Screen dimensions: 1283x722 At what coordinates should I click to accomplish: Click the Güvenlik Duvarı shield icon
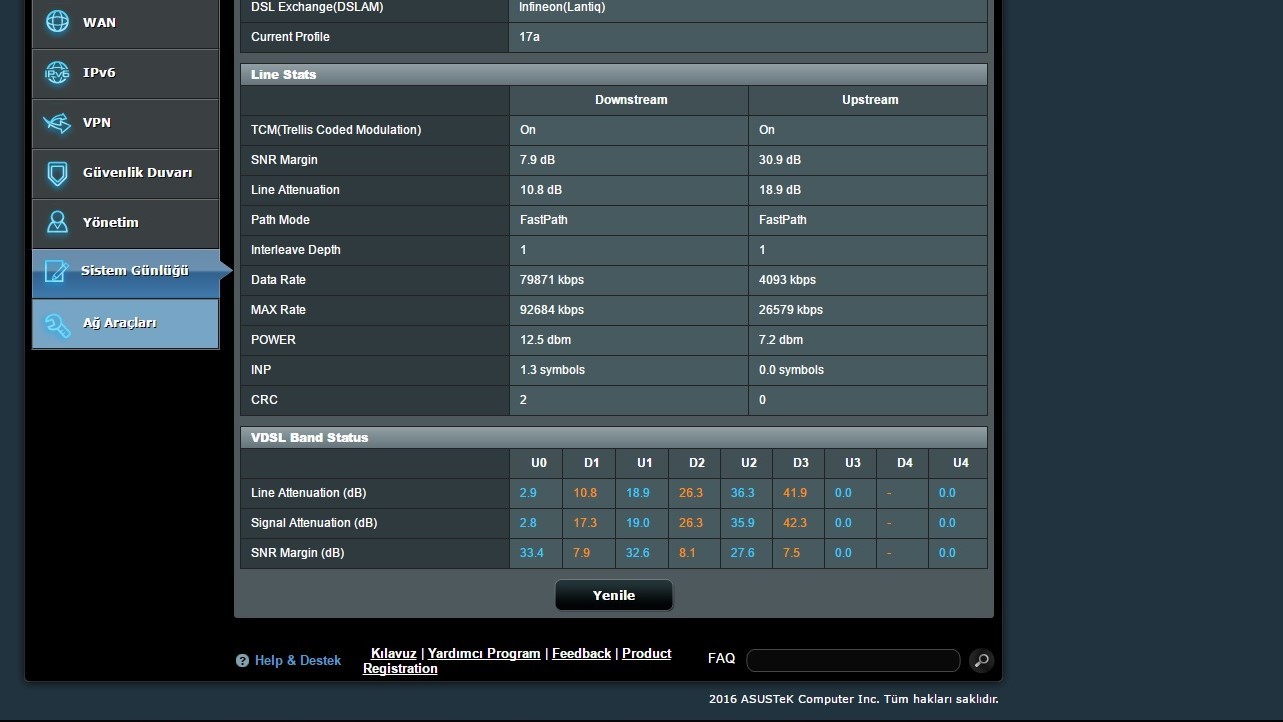pyautogui.click(x=58, y=173)
